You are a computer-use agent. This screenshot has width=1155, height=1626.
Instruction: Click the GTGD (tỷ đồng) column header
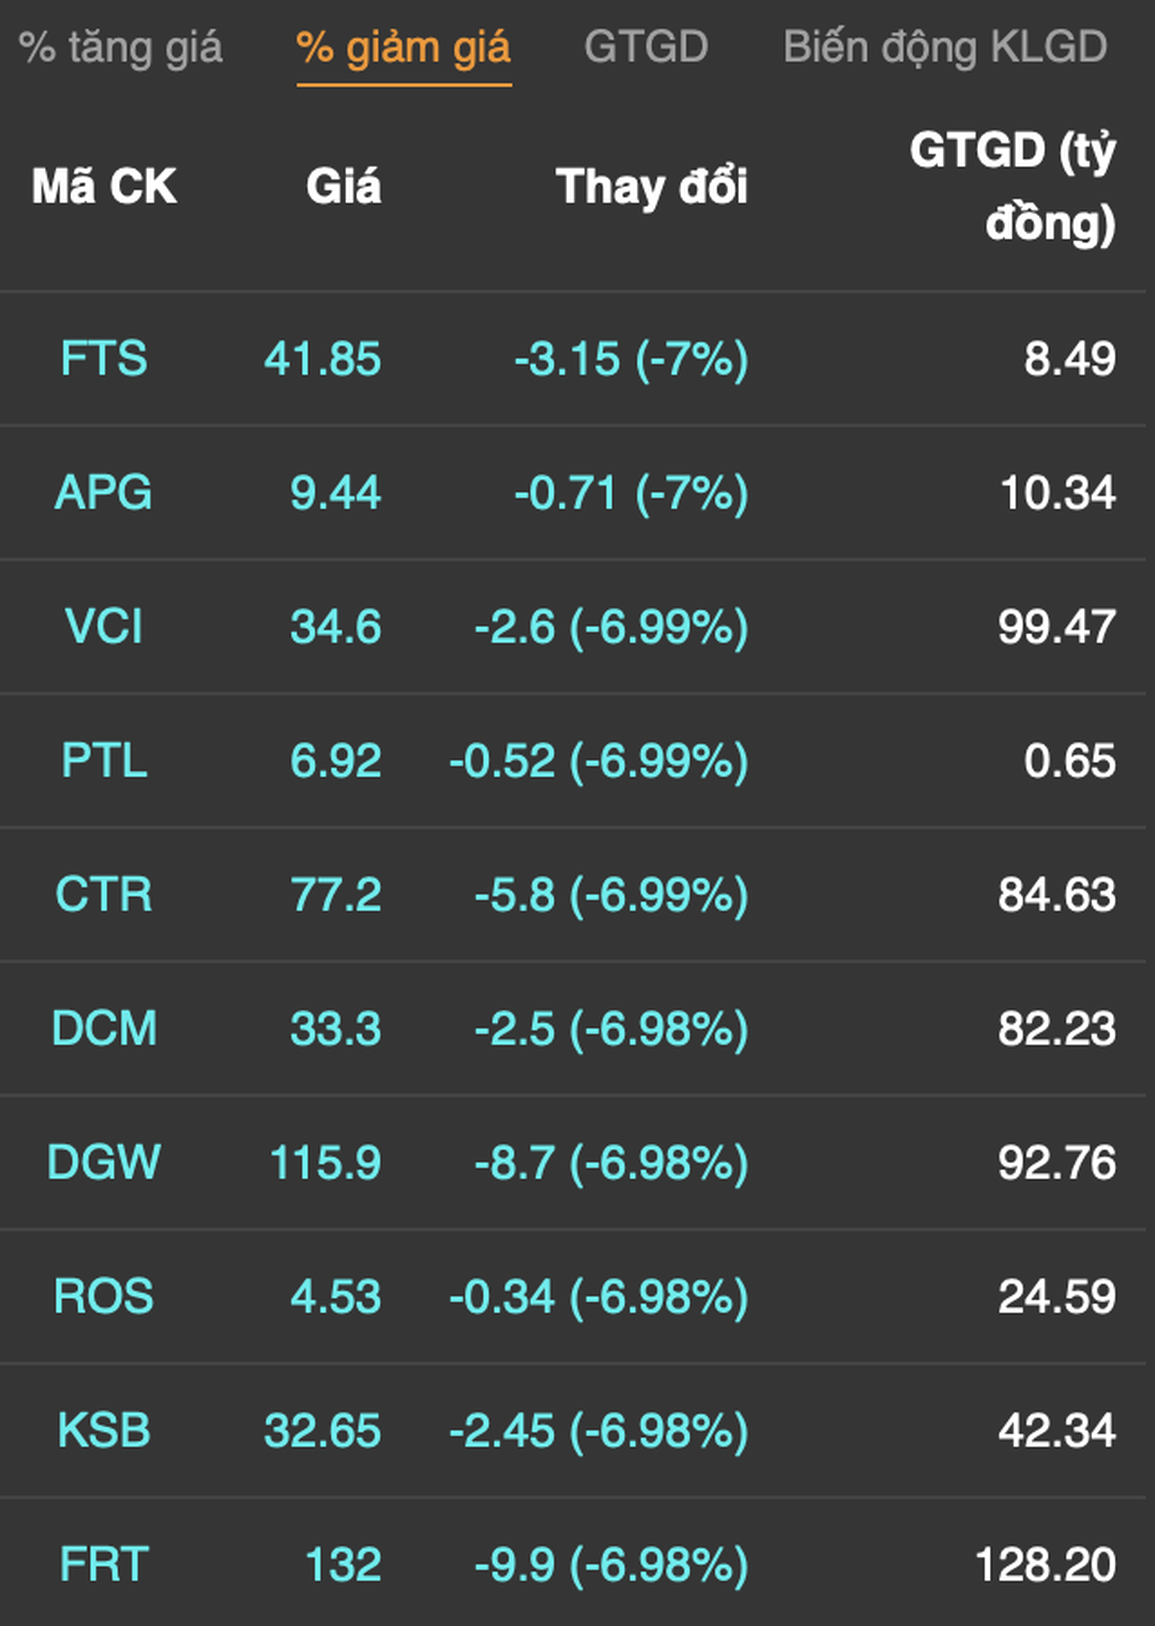pos(1011,187)
